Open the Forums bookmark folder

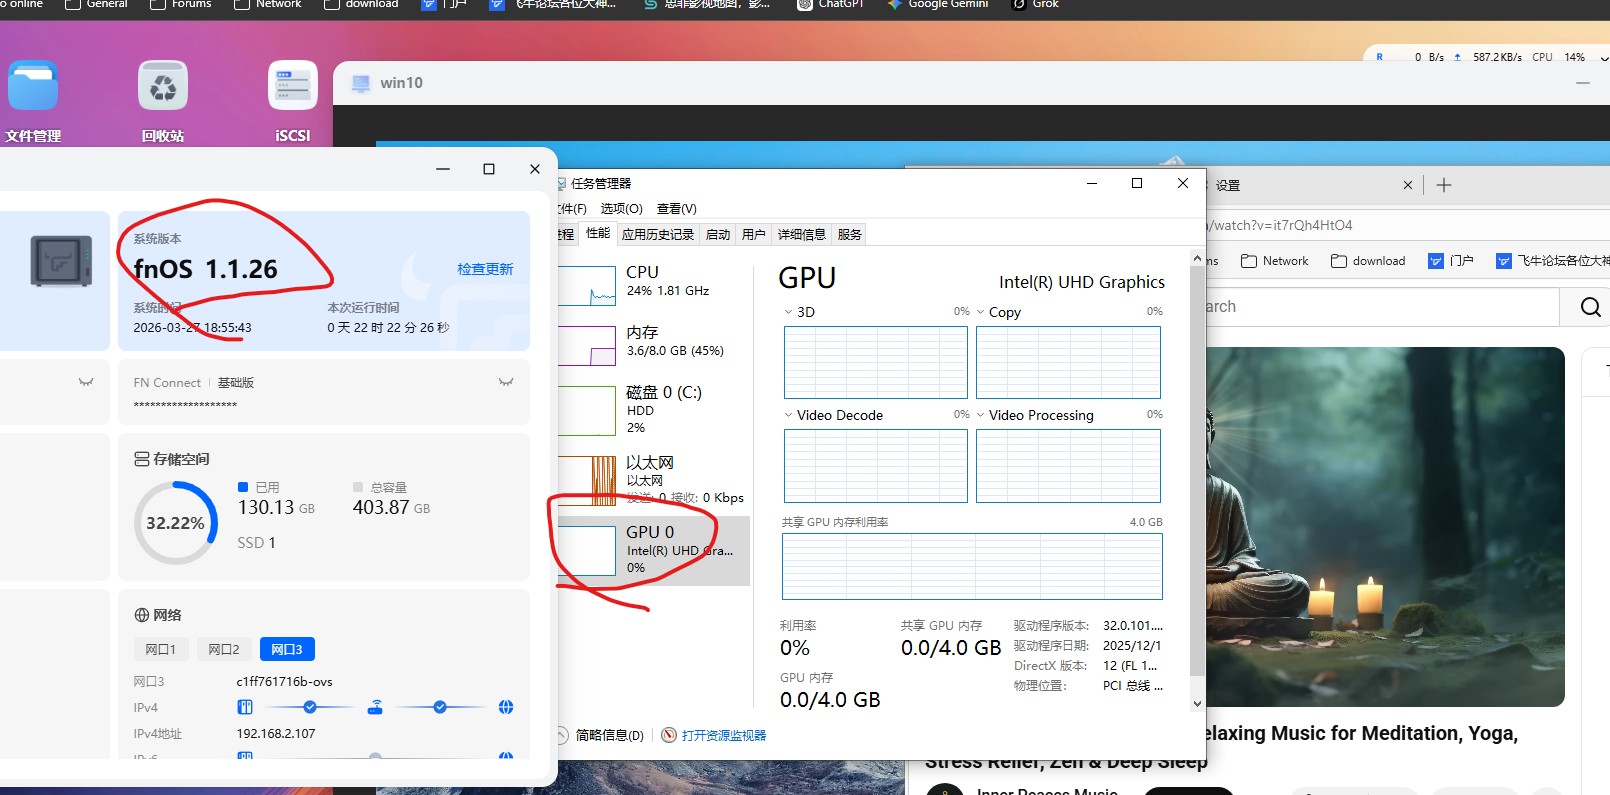[x=181, y=4]
